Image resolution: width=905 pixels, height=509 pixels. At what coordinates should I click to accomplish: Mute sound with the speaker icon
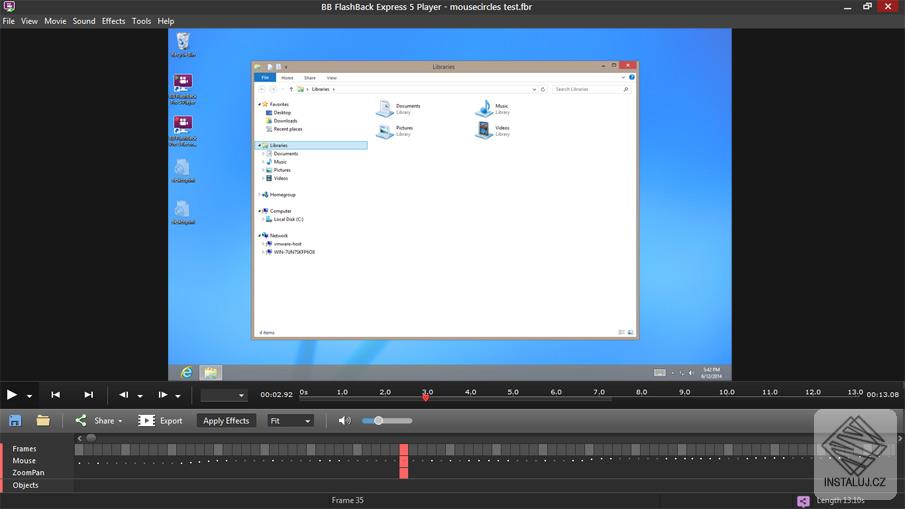pos(345,421)
